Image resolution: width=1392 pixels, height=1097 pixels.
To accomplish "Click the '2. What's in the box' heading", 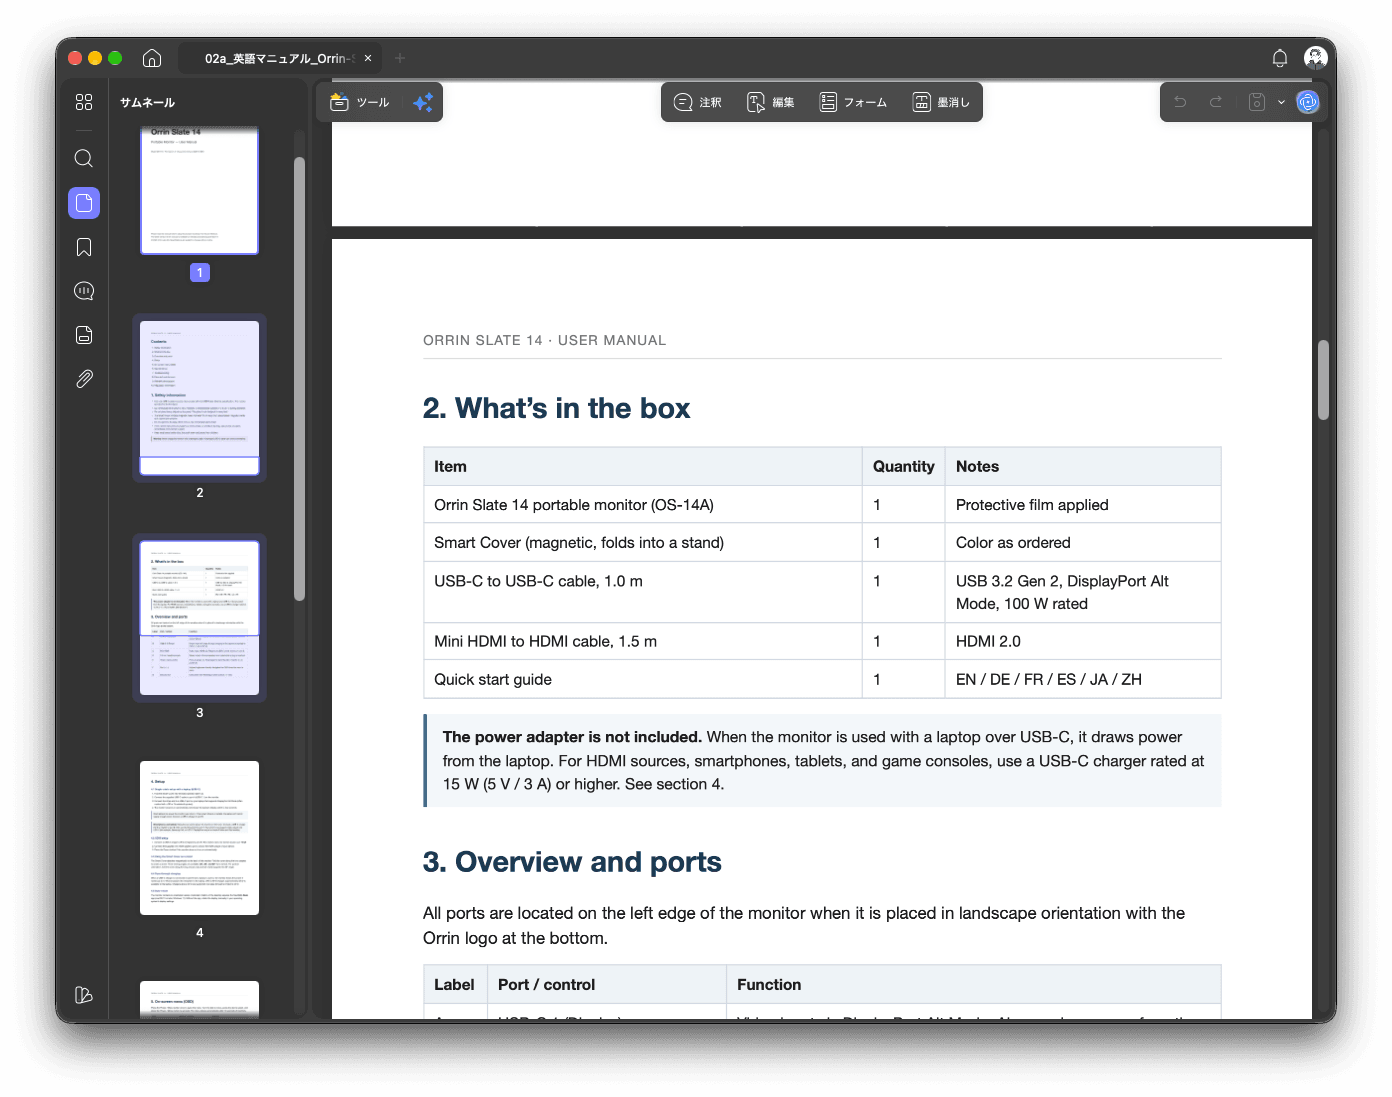I will pyautogui.click(x=556, y=408).
